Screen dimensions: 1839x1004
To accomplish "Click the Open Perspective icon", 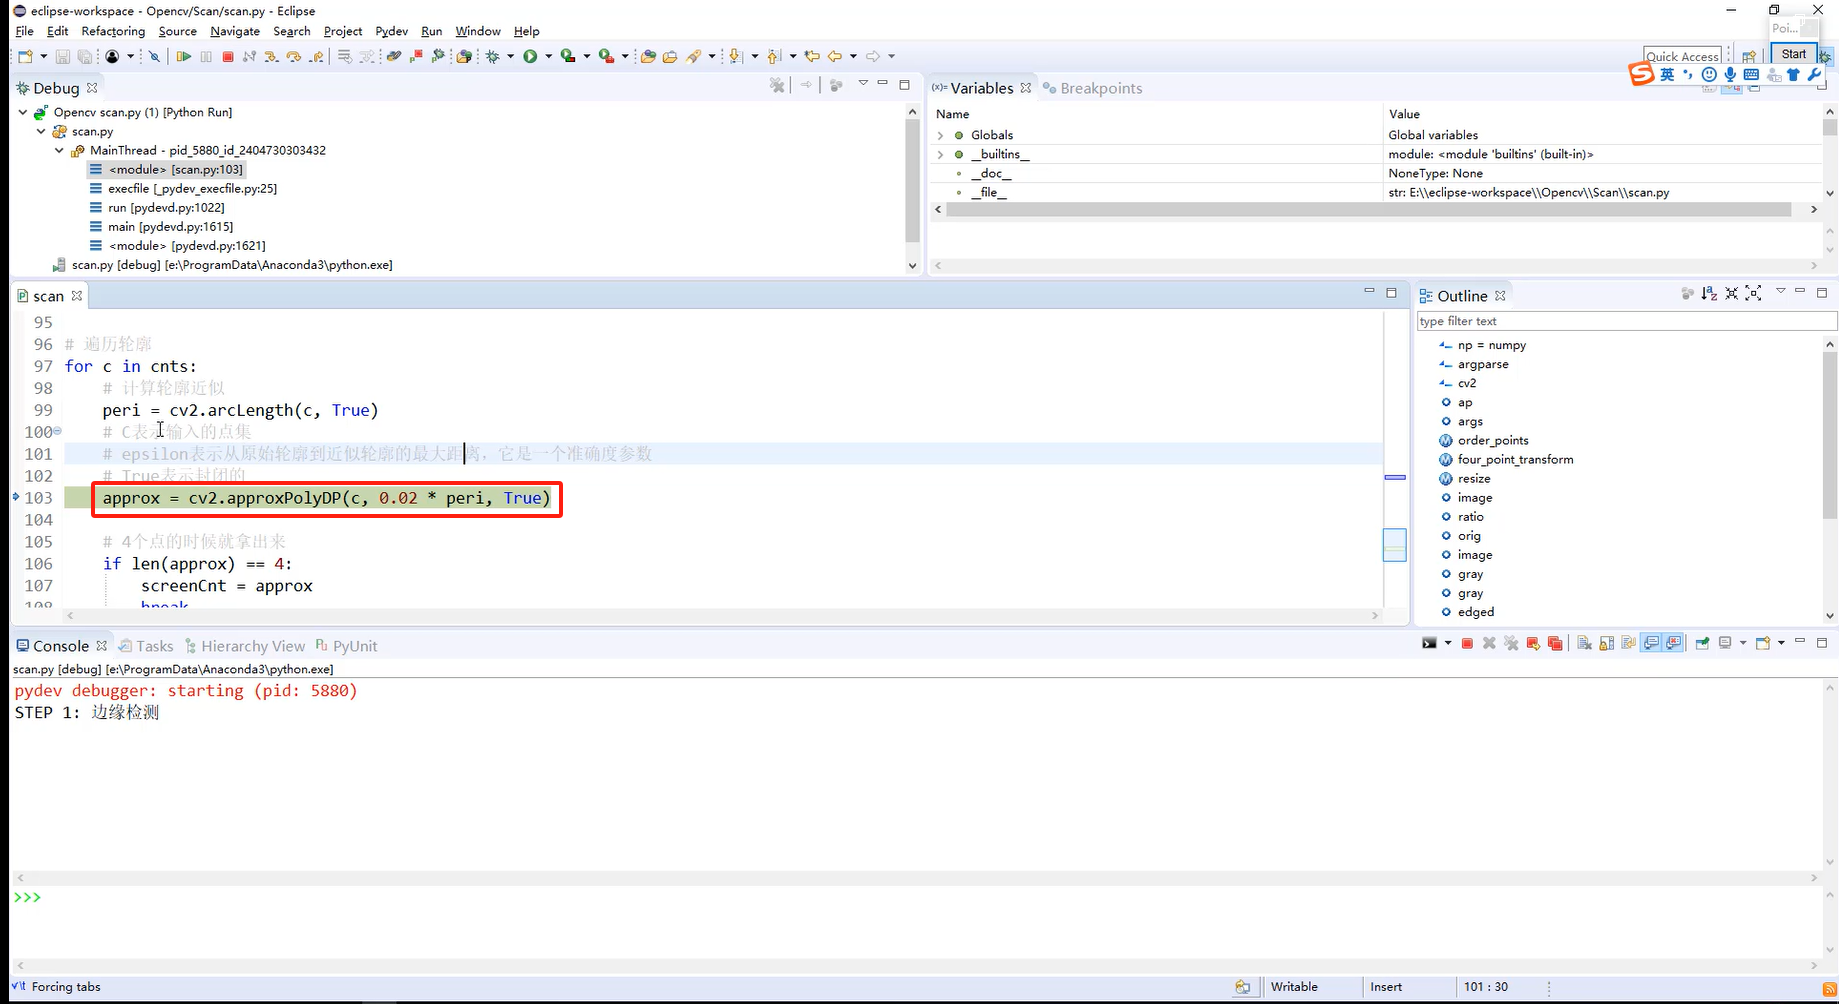I will pos(1749,57).
